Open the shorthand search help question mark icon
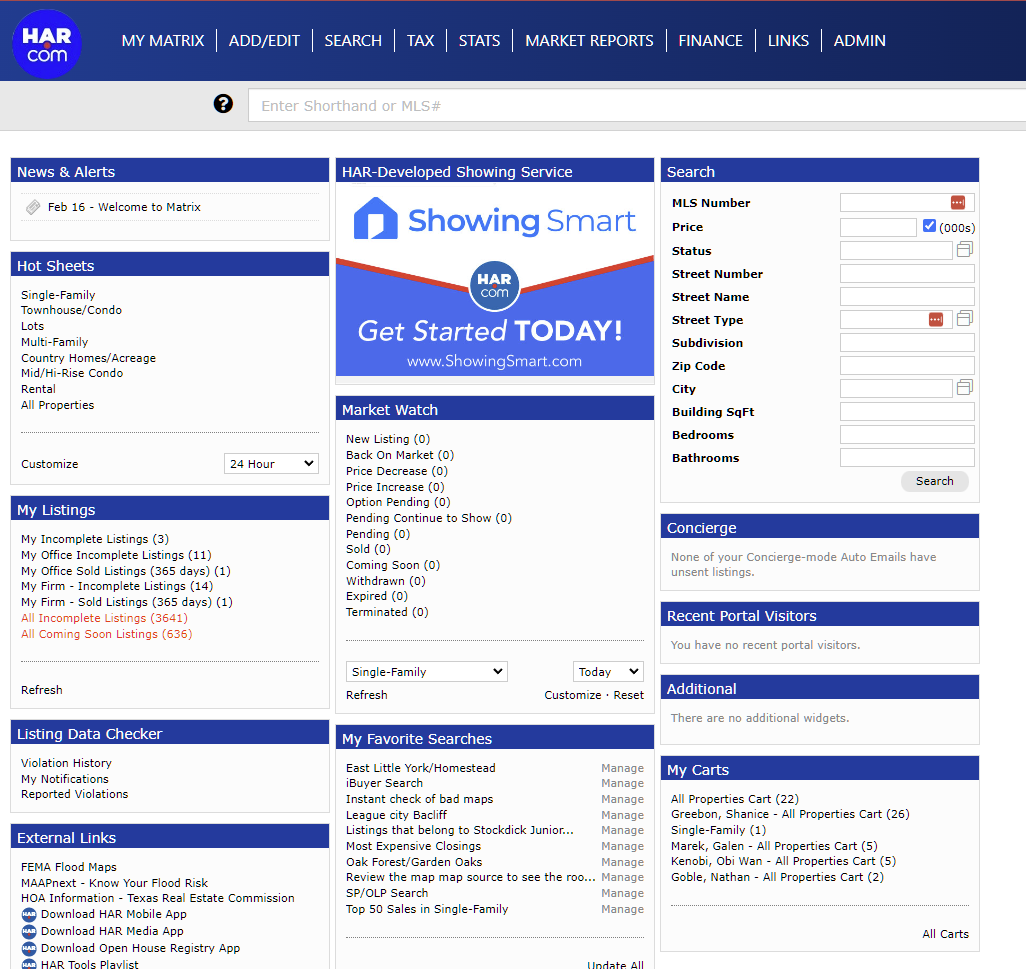 tap(223, 103)
